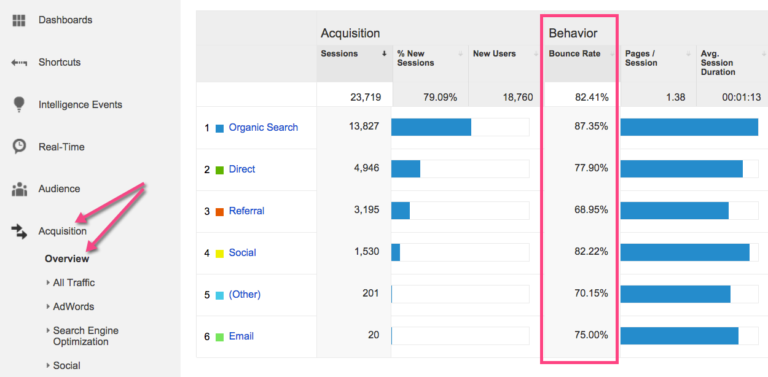Viewport: 768px width, 377px height.
Task: Click Organic Search sessions value 13,827
Action: (x=365, y=127)
